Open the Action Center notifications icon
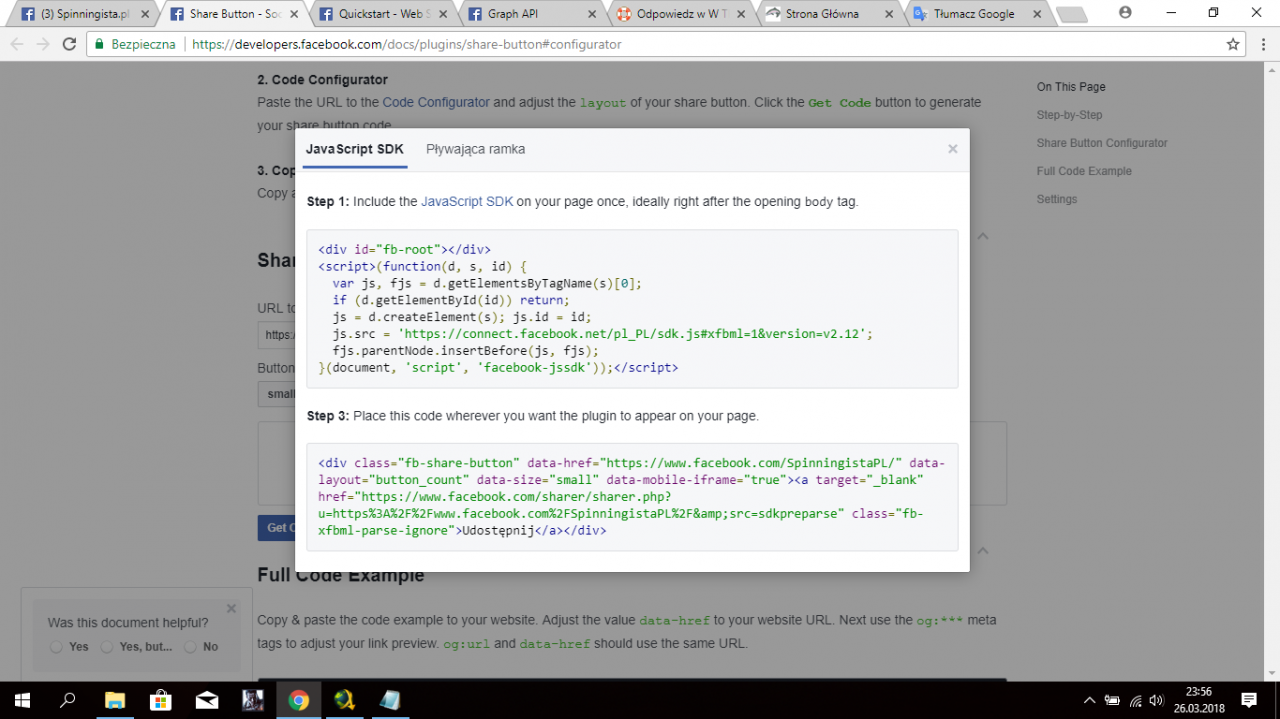The image size is (1280, 719). click(1249, 700)
